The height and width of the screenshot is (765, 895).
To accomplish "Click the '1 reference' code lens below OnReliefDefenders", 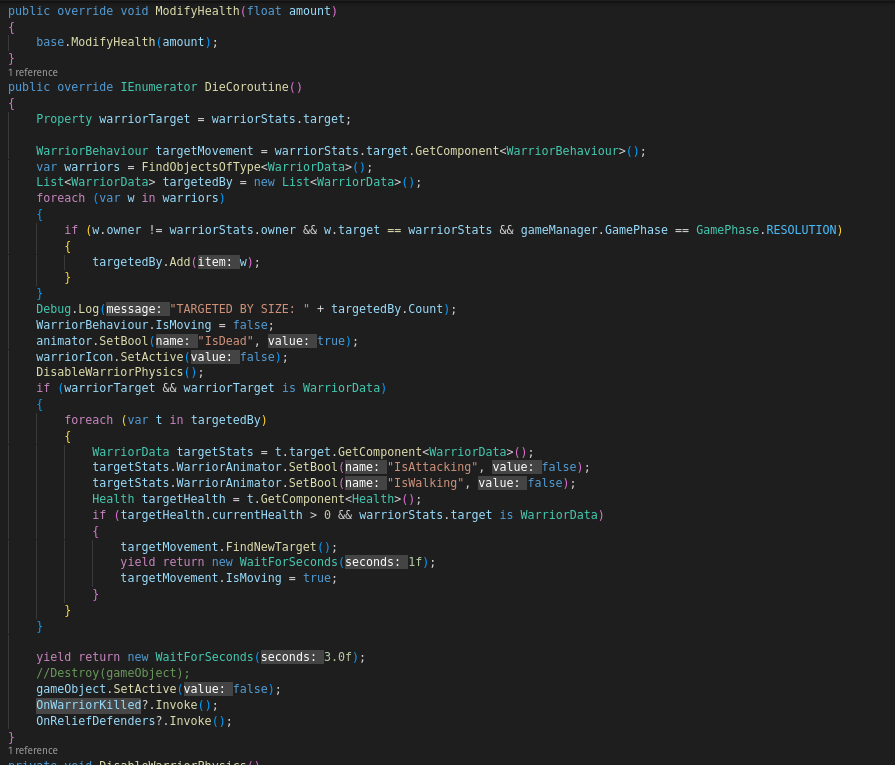I will (x=33, y=750).
